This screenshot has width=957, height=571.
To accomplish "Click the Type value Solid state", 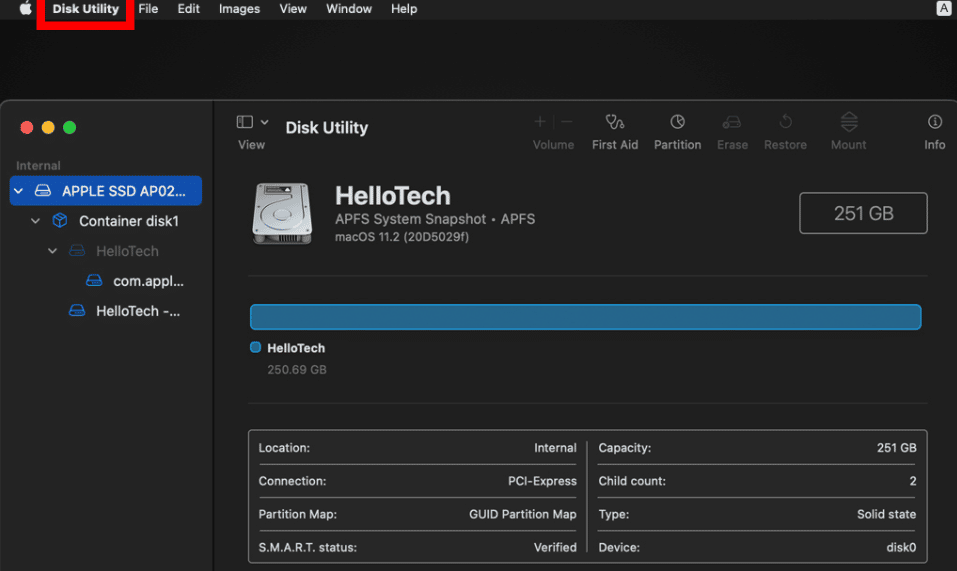I will click(x=886, y=514).
